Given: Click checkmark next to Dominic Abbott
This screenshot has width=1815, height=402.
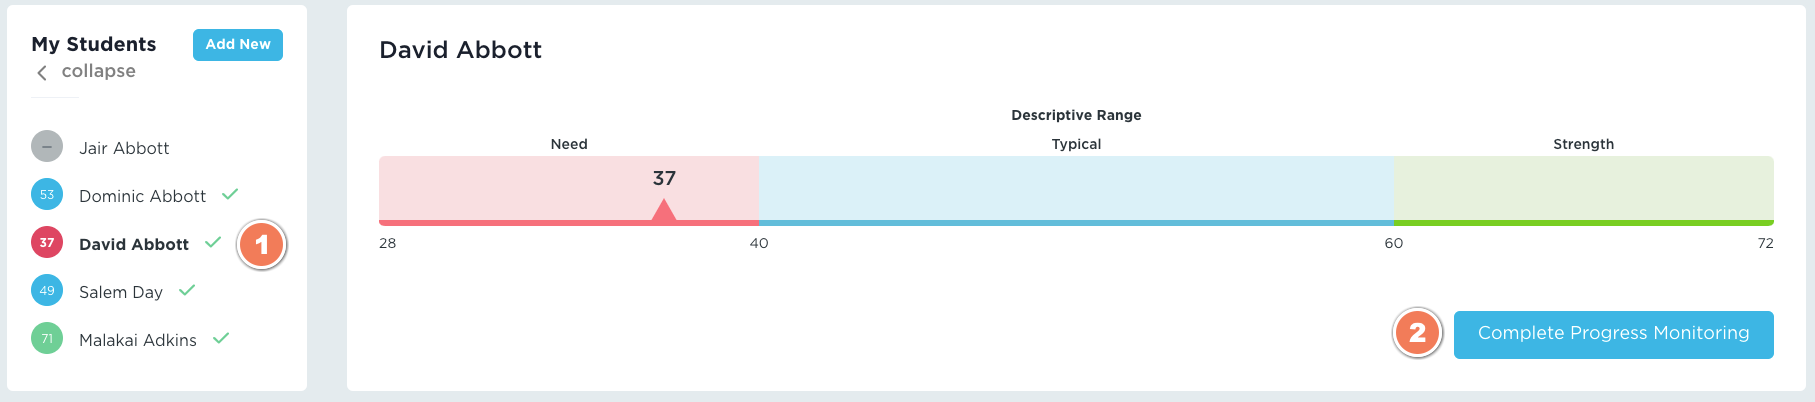Looking at the screenshot, I should 230,194.
